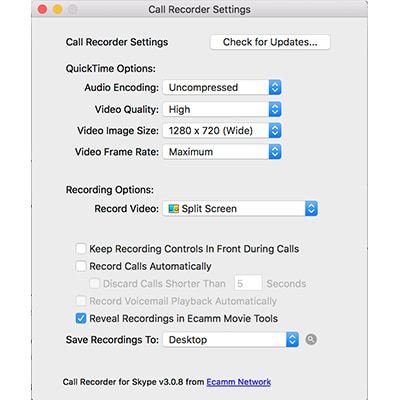Enable Record Calls Automatically checkbox

click(81, 266)
